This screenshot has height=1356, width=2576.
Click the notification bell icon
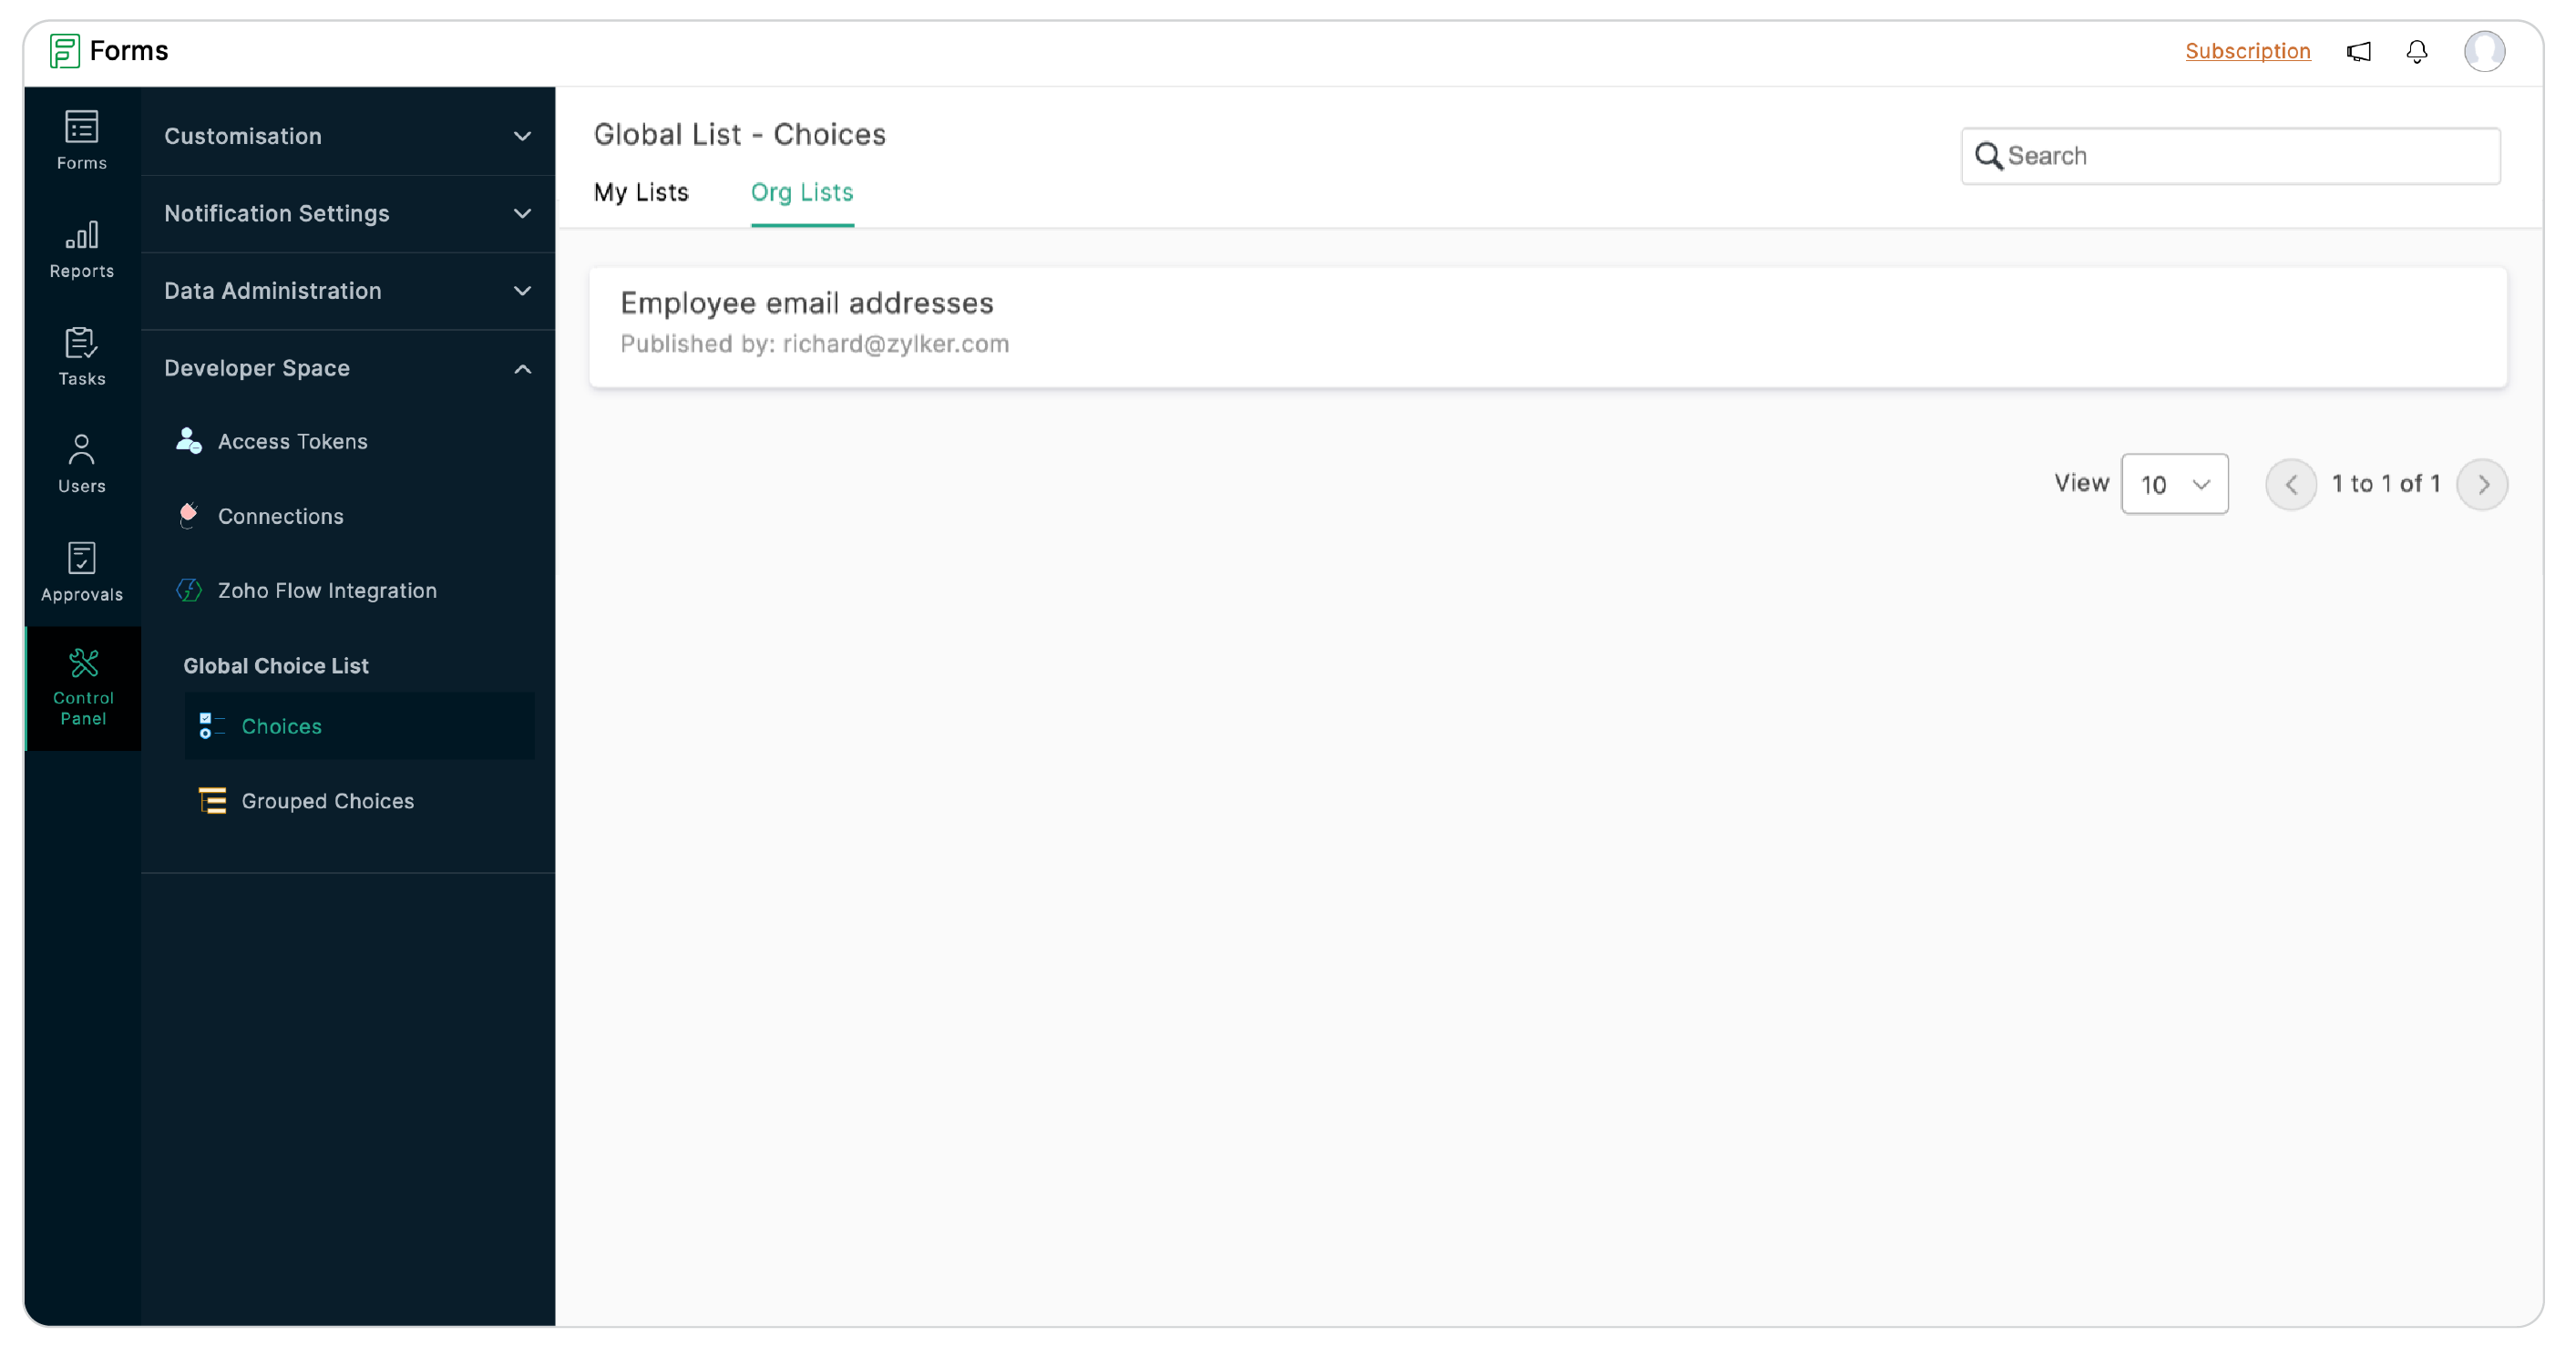tap(2417, 51)
